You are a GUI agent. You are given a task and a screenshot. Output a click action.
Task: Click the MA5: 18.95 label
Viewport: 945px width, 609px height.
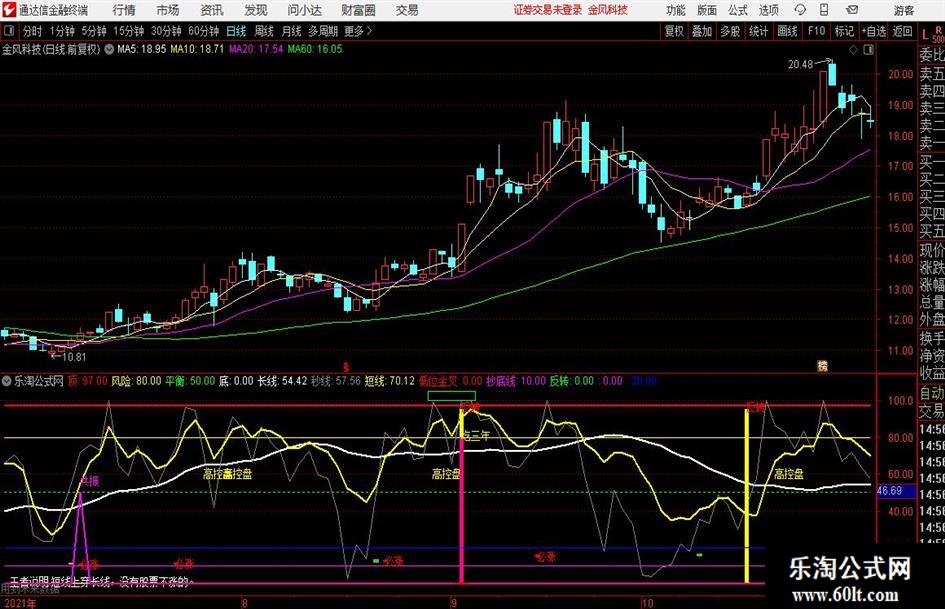tap(141, 49)
